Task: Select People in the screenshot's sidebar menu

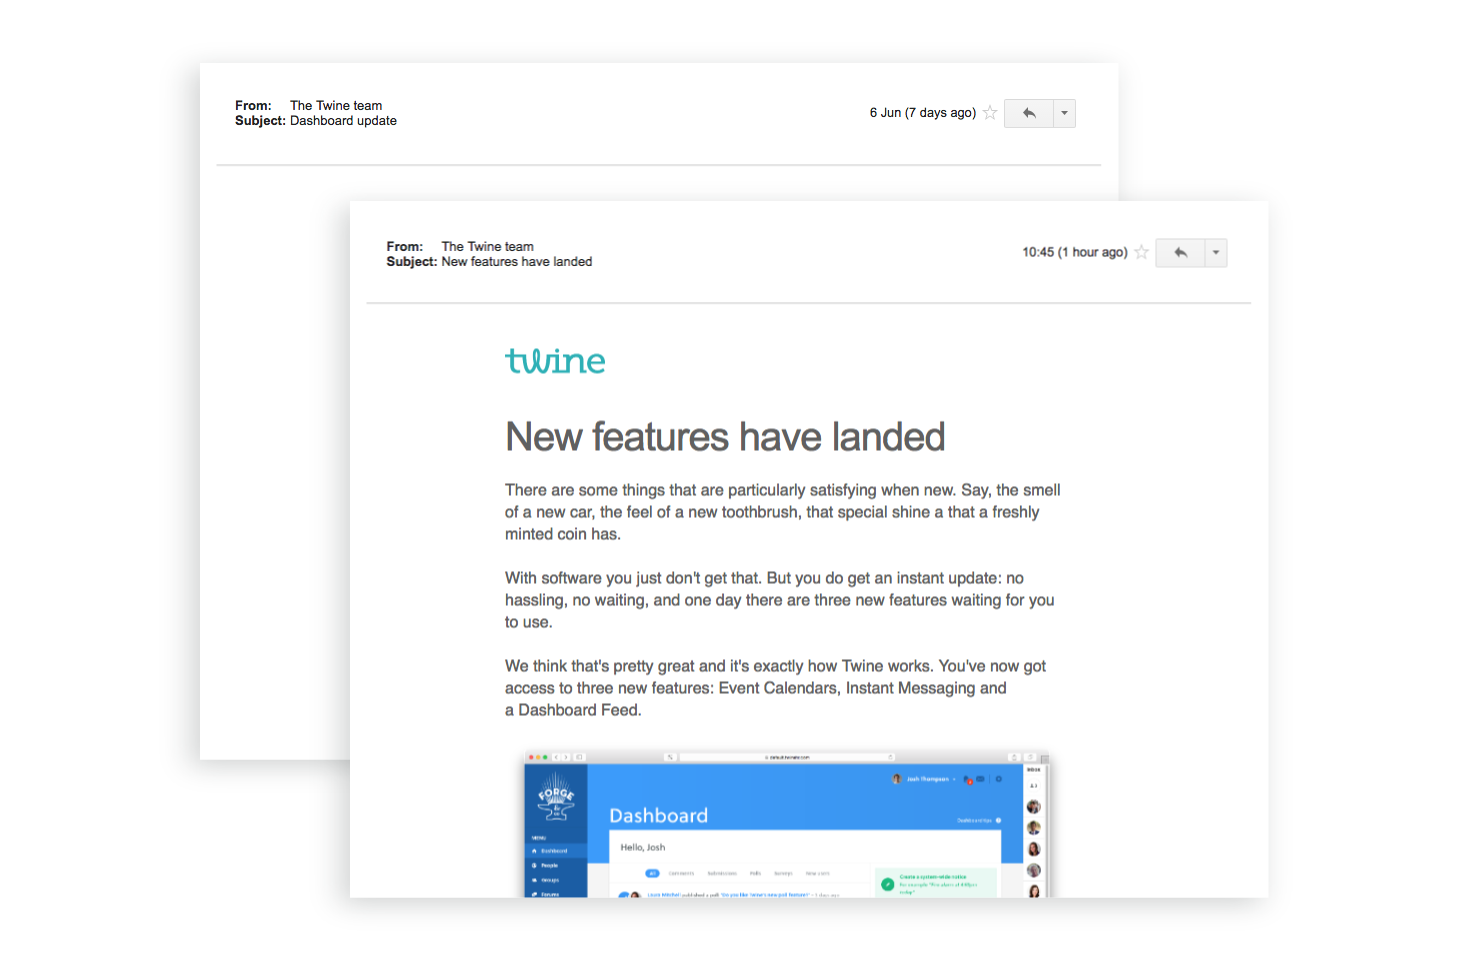Action: (x=550, y=866)
